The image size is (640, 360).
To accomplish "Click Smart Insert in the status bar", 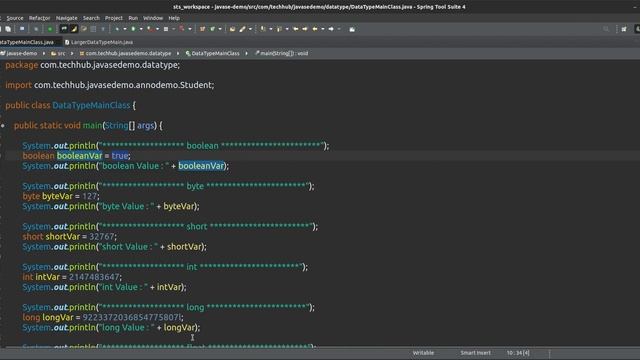I will click(476, 353).
